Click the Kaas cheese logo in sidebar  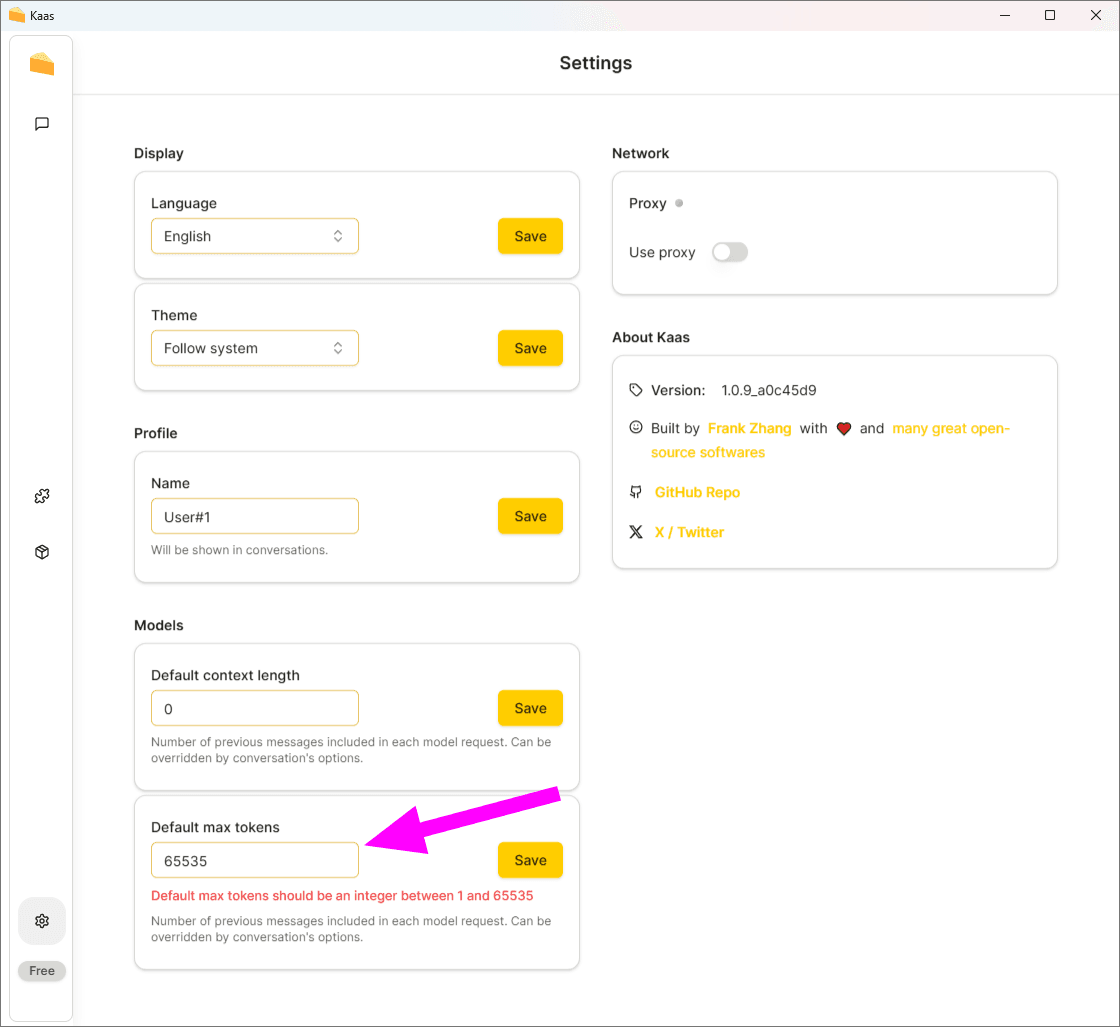42,65
